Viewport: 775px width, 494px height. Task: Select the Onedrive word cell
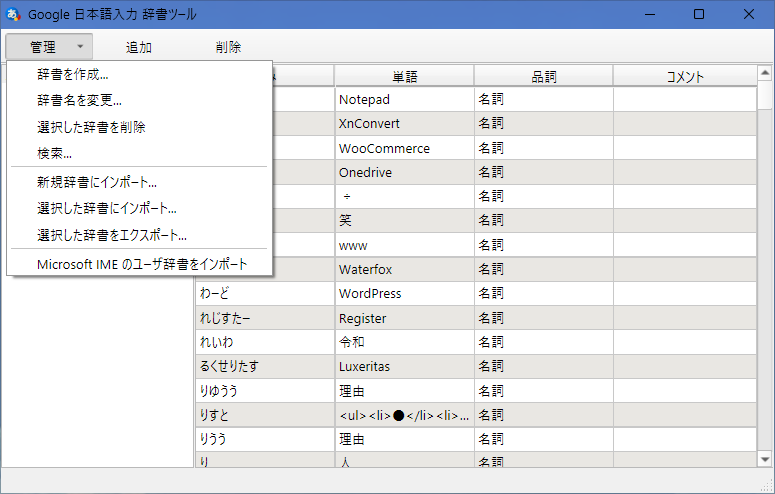[404, 172]
